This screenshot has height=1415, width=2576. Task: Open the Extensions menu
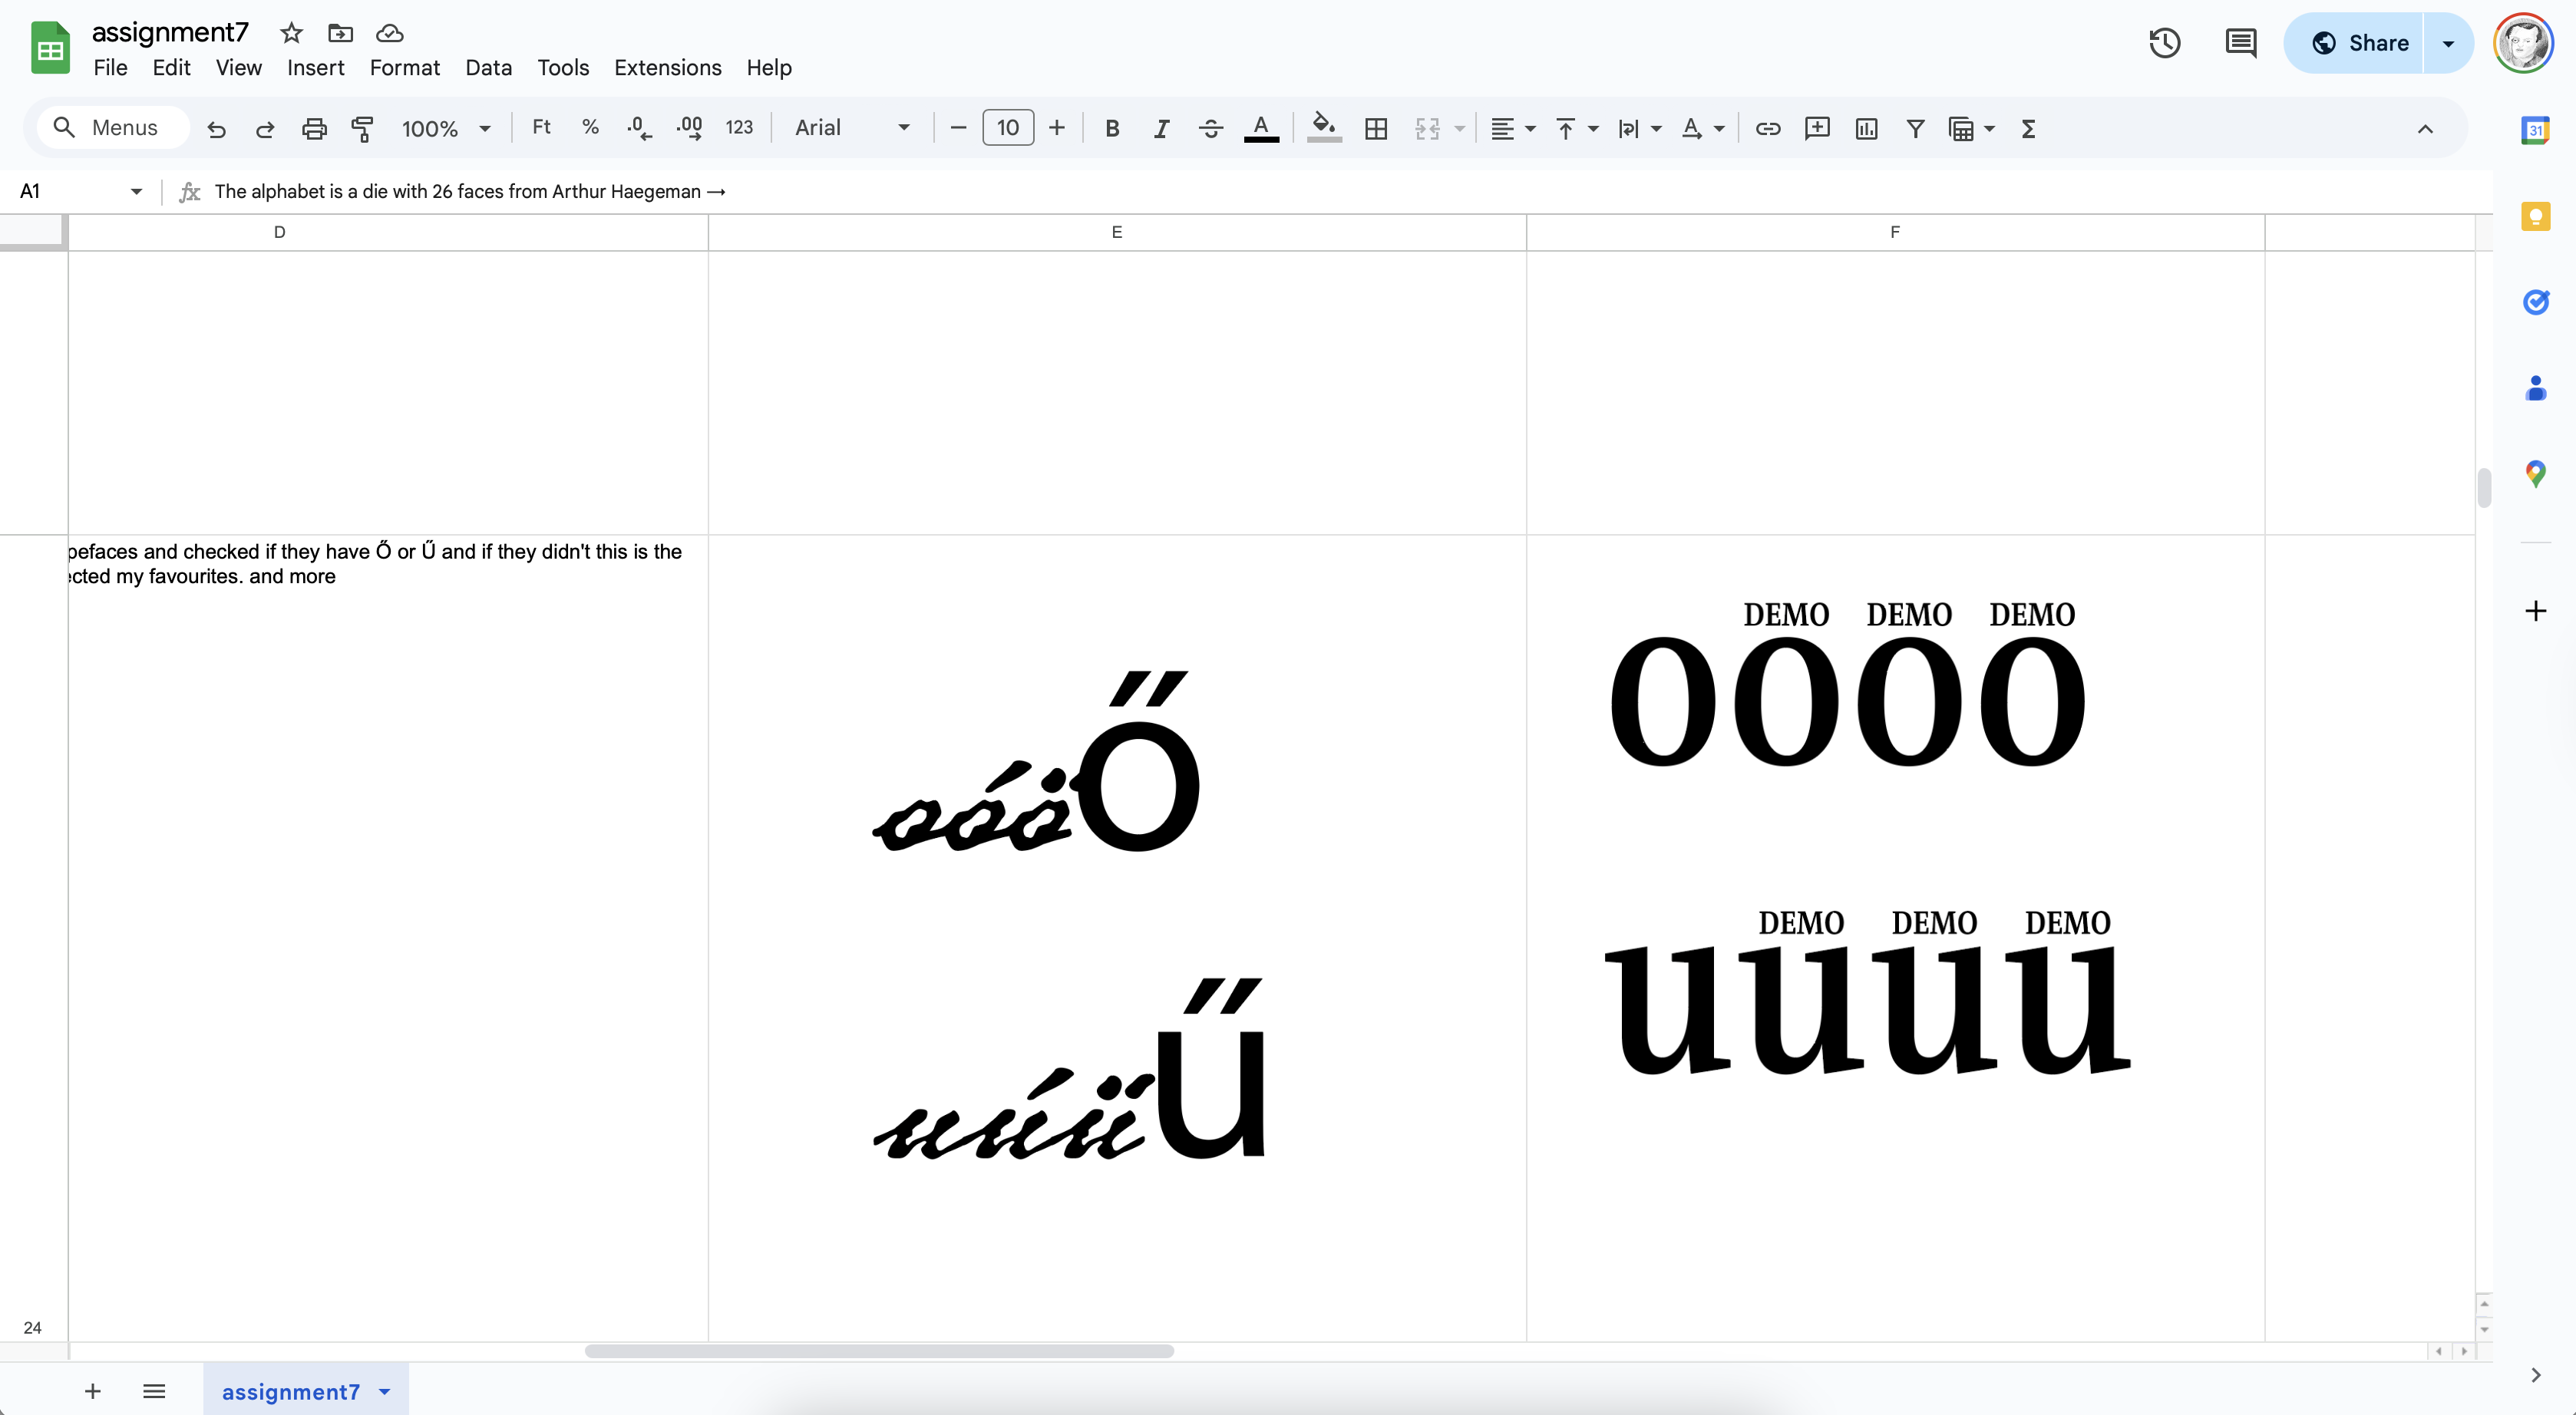coord(667,67)
